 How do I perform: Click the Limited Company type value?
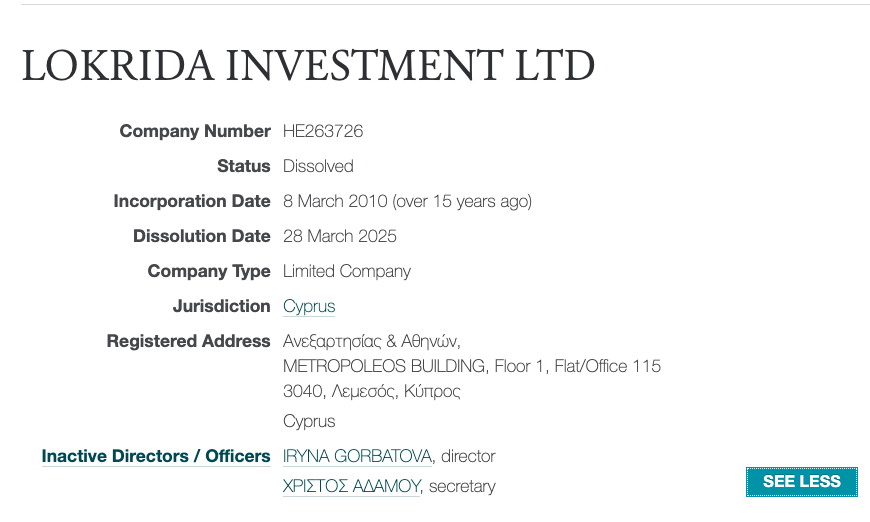(x=347, y=271)
